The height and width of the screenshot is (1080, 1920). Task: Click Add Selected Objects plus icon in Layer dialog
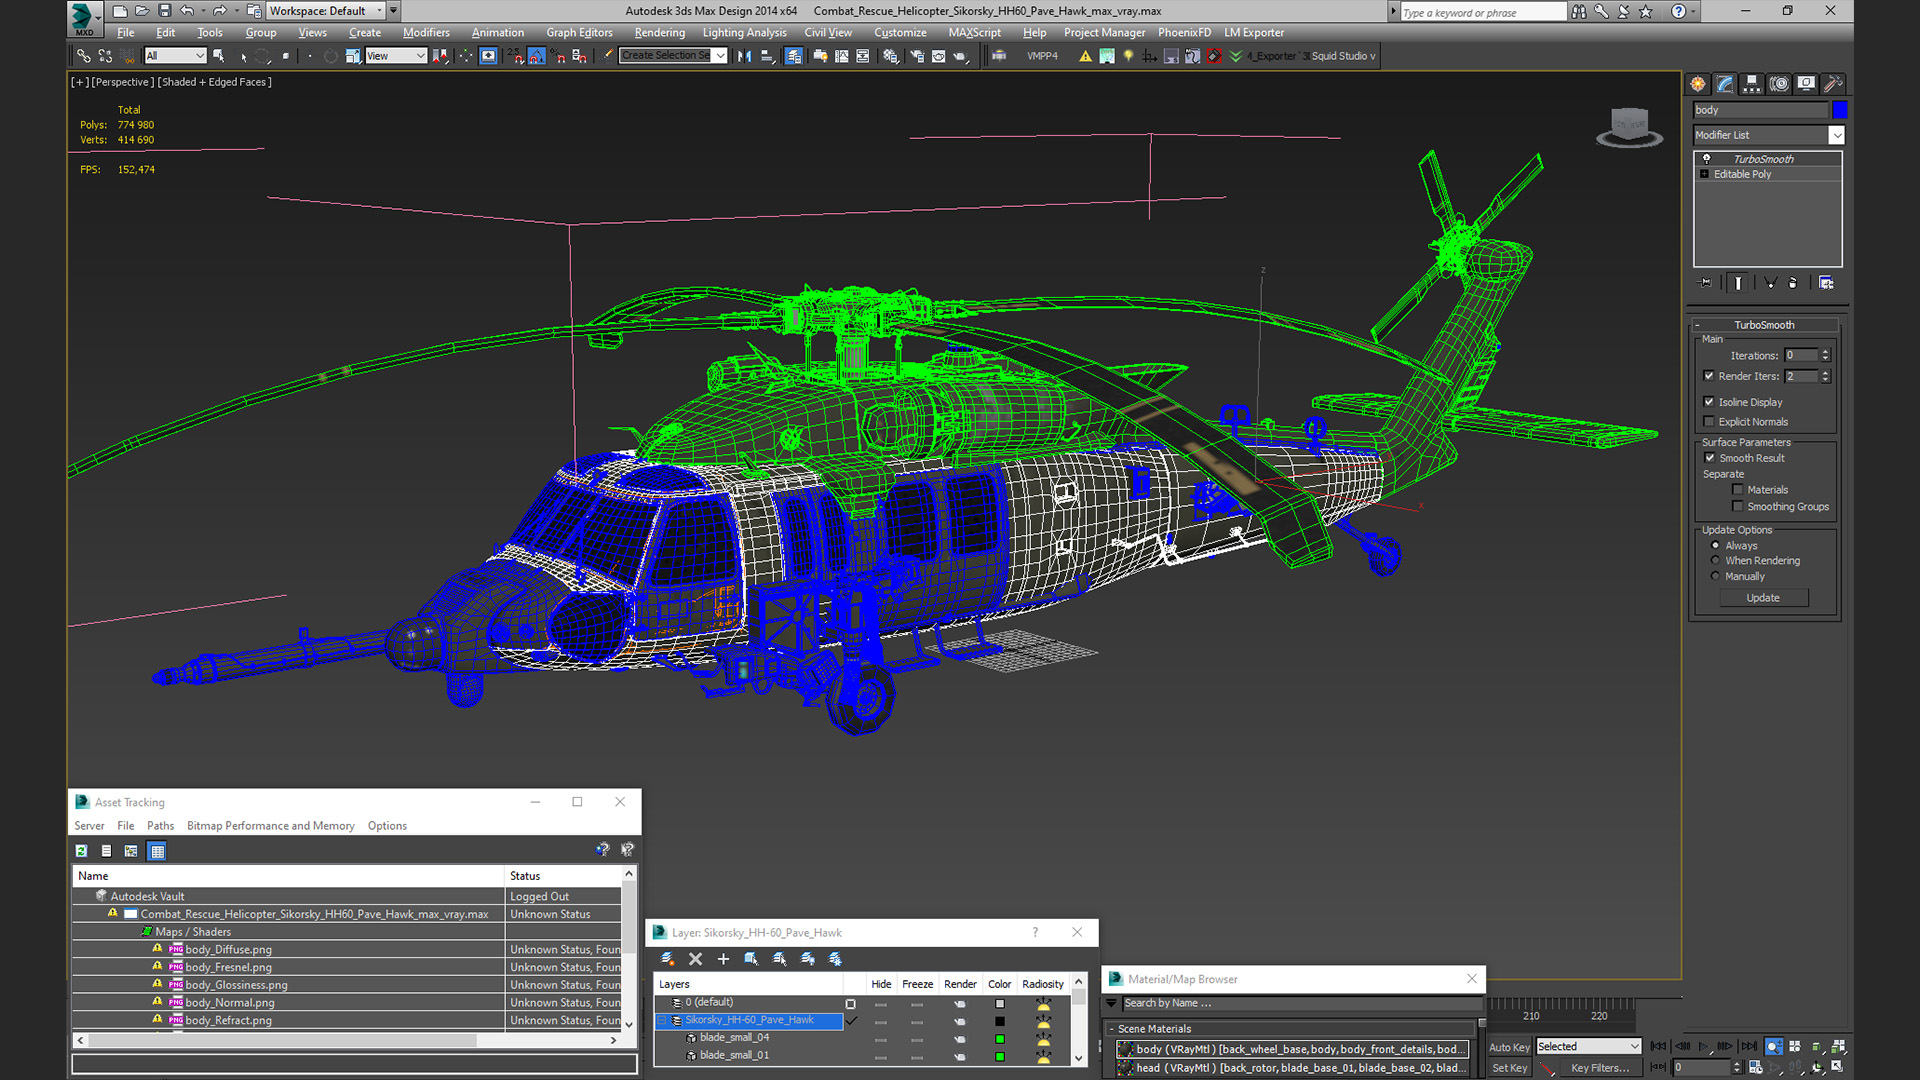pos(723,959)
